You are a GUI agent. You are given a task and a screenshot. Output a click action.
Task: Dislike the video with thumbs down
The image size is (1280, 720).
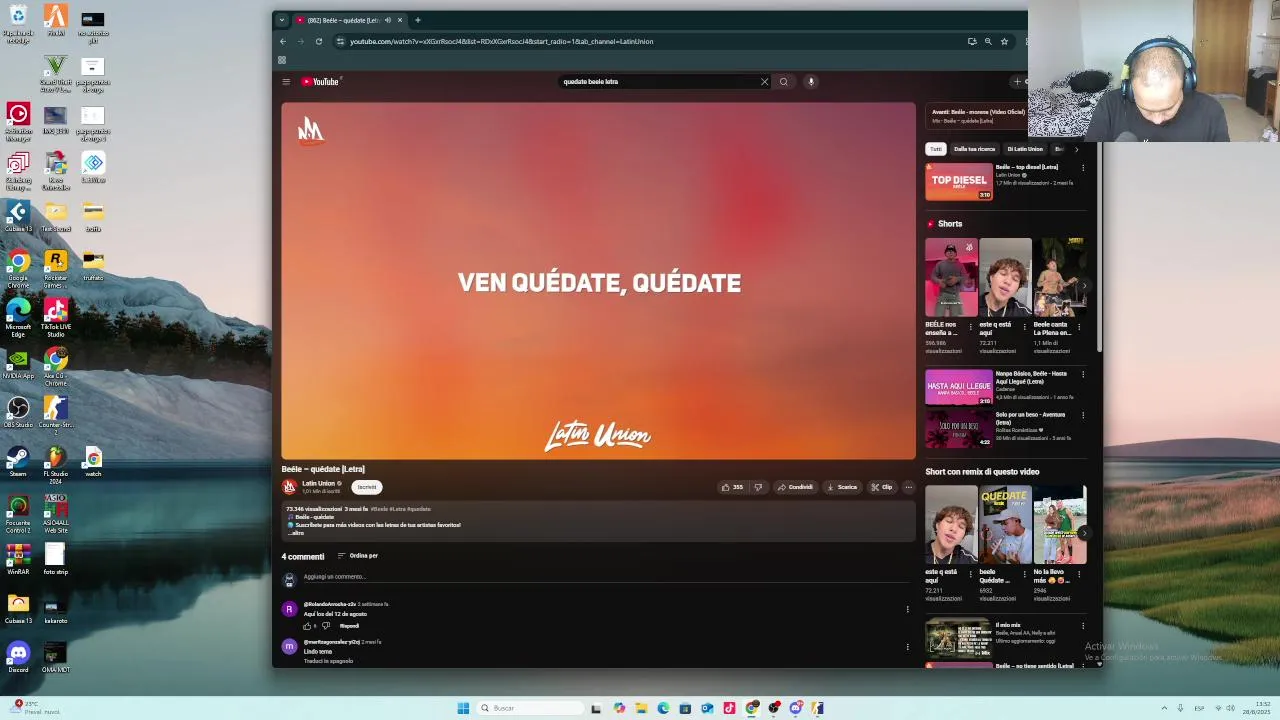pos(758,487)
